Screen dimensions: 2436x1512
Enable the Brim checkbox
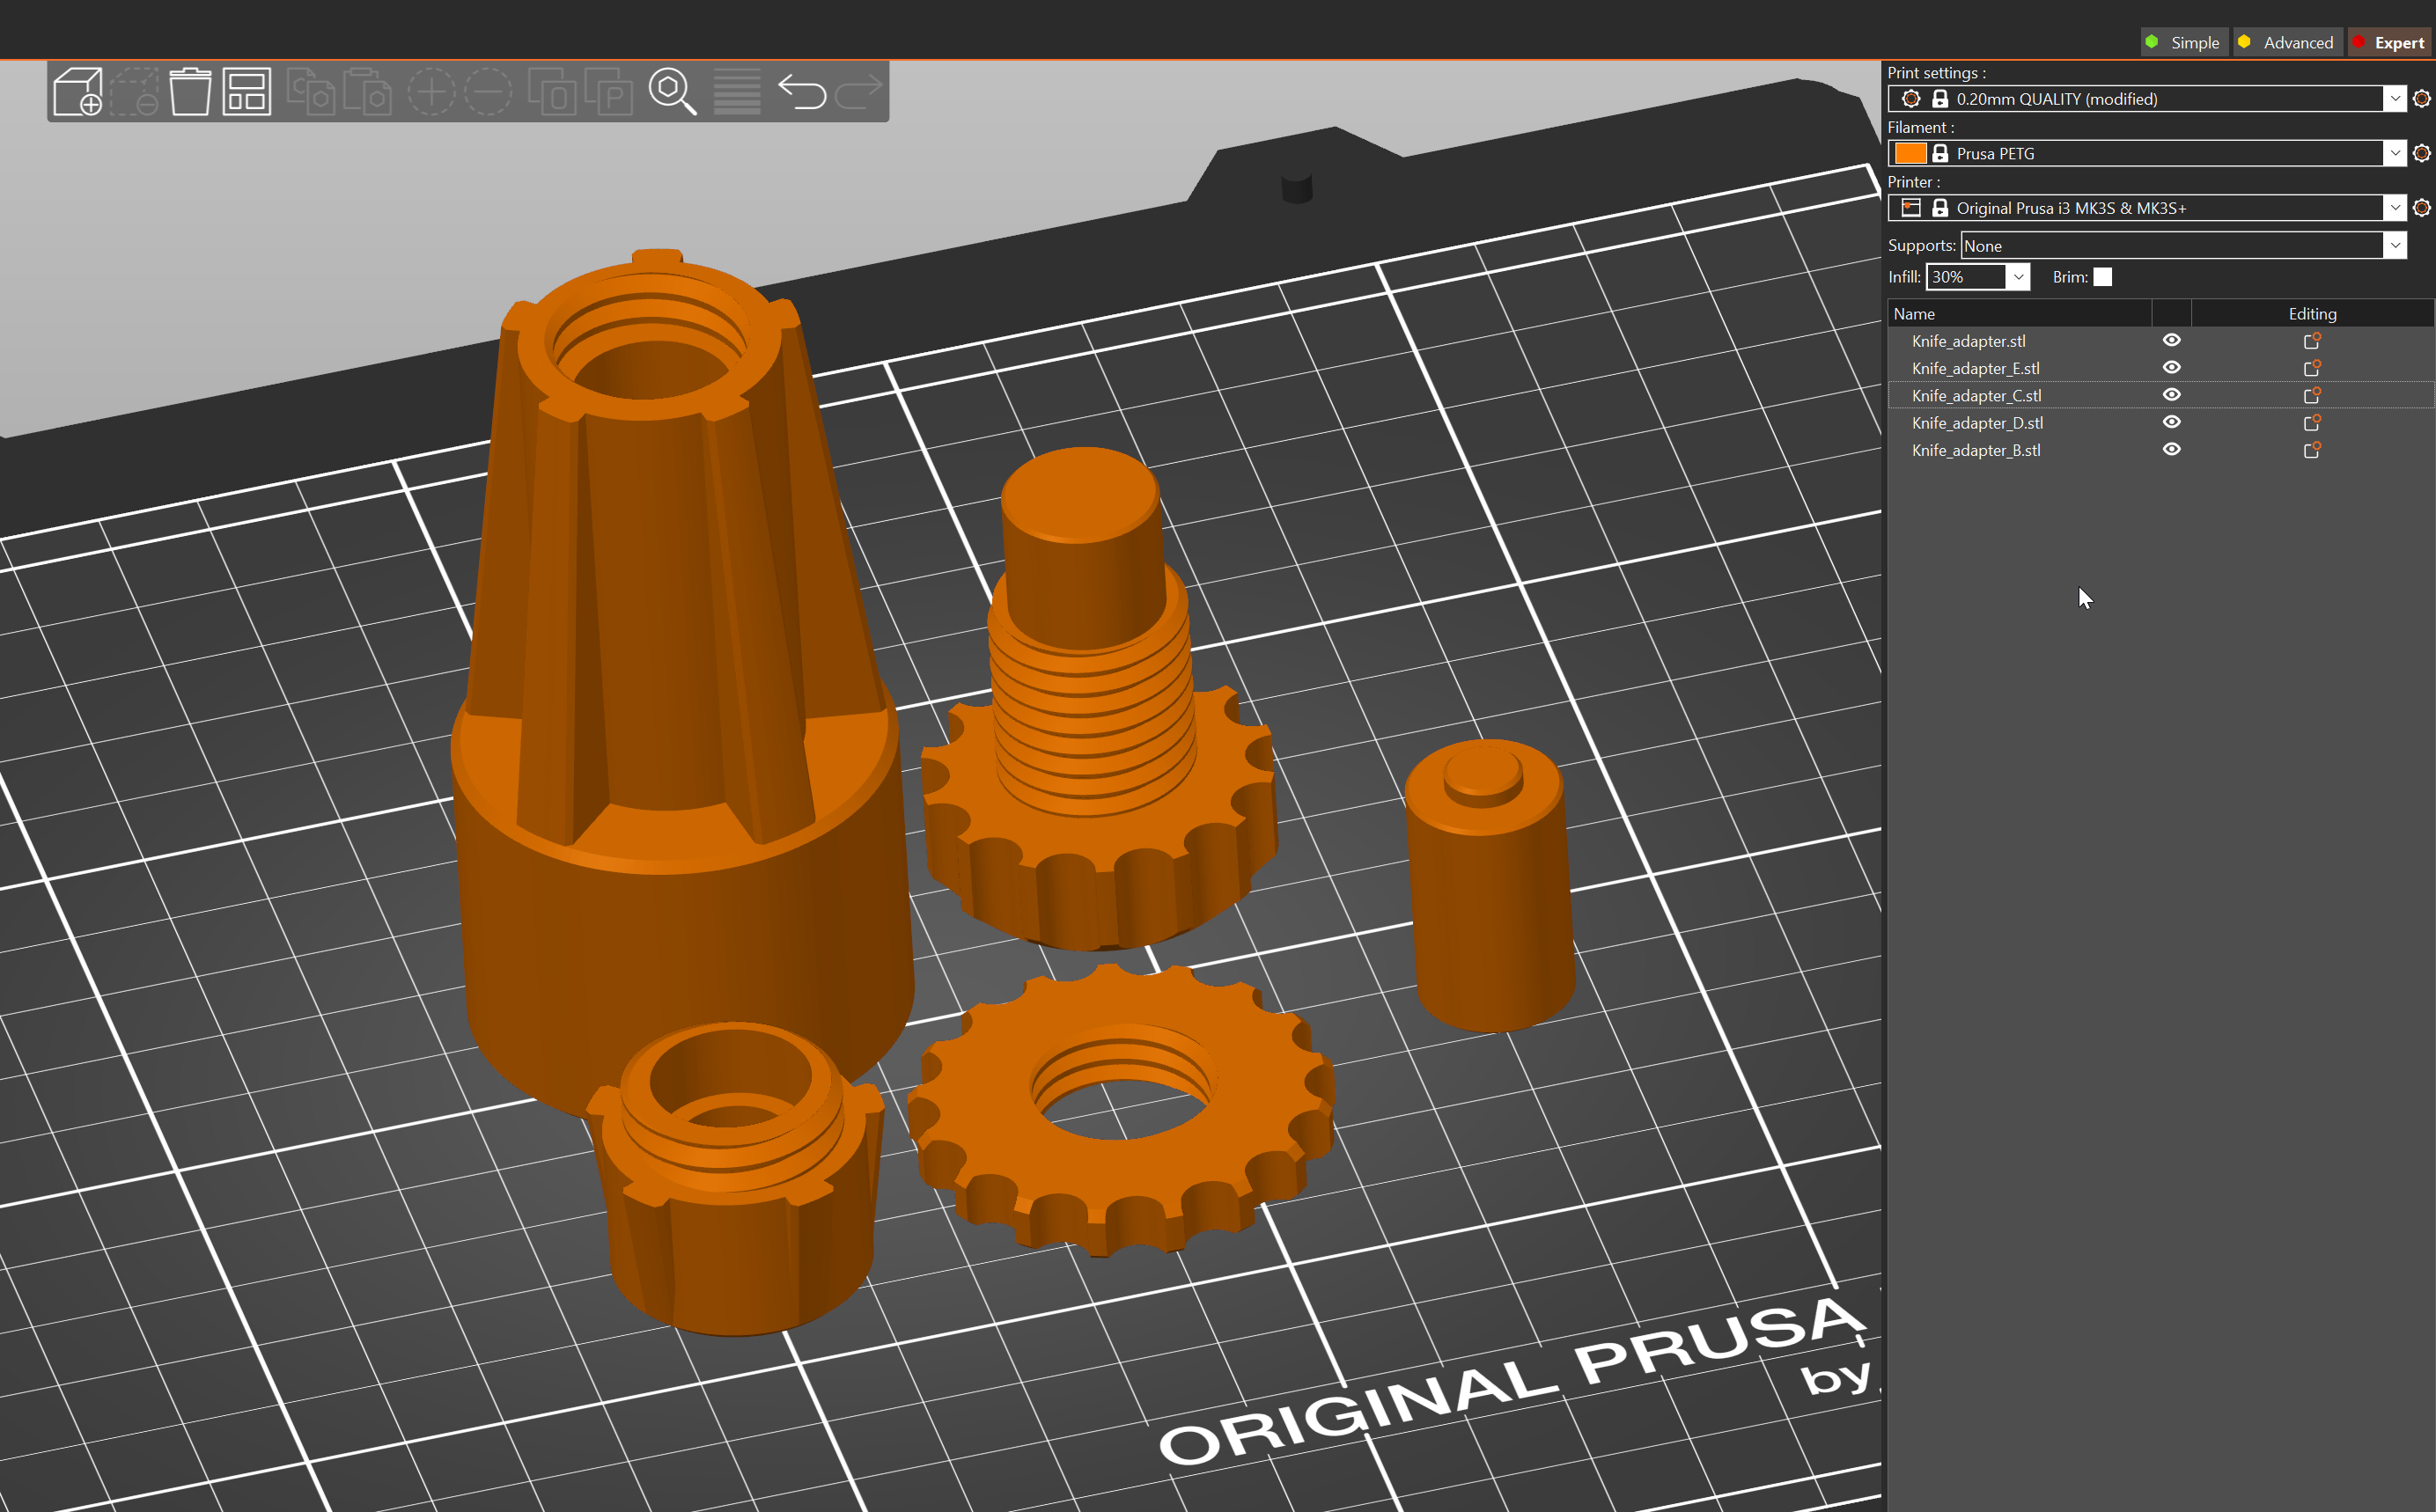tap(2103, 277)
